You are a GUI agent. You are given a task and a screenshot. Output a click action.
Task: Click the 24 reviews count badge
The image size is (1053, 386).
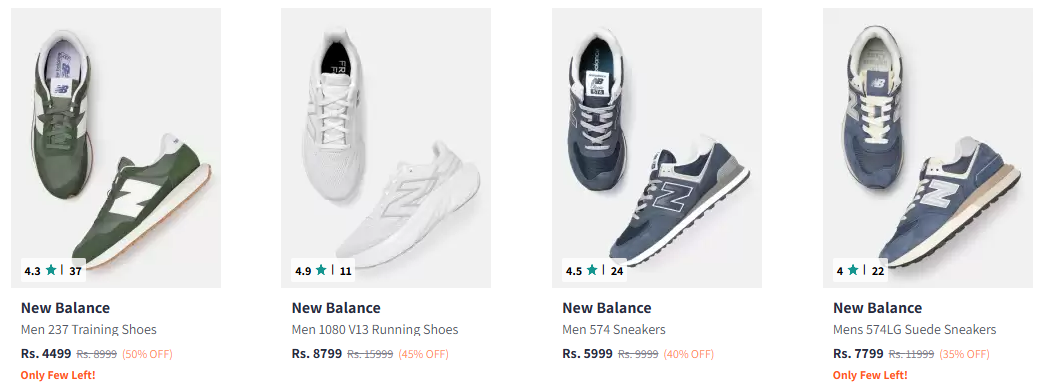[616, 271]
